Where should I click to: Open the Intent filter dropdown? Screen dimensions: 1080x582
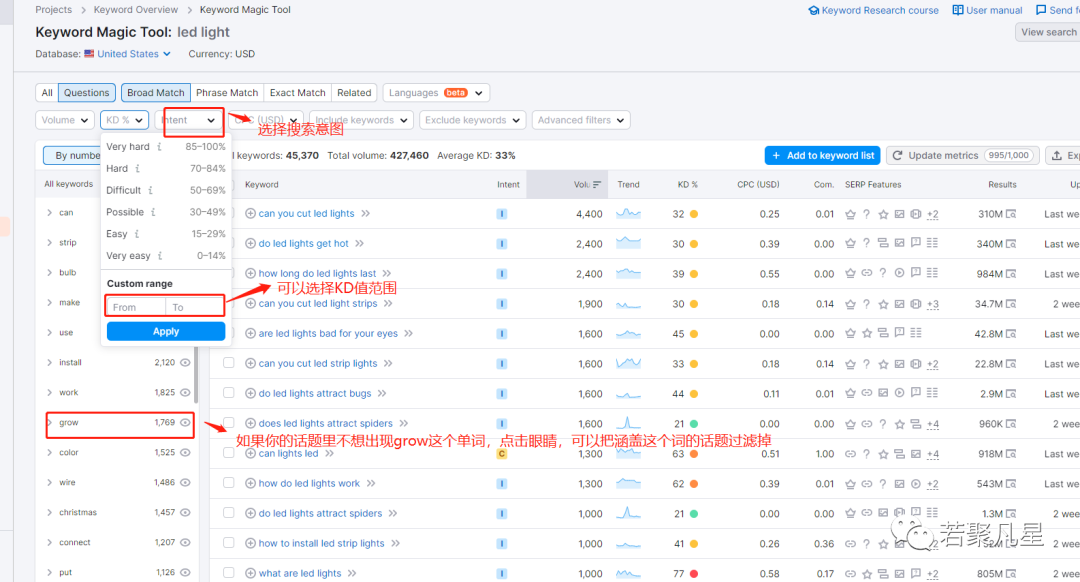pyautogui.click(x=189, y=120)
